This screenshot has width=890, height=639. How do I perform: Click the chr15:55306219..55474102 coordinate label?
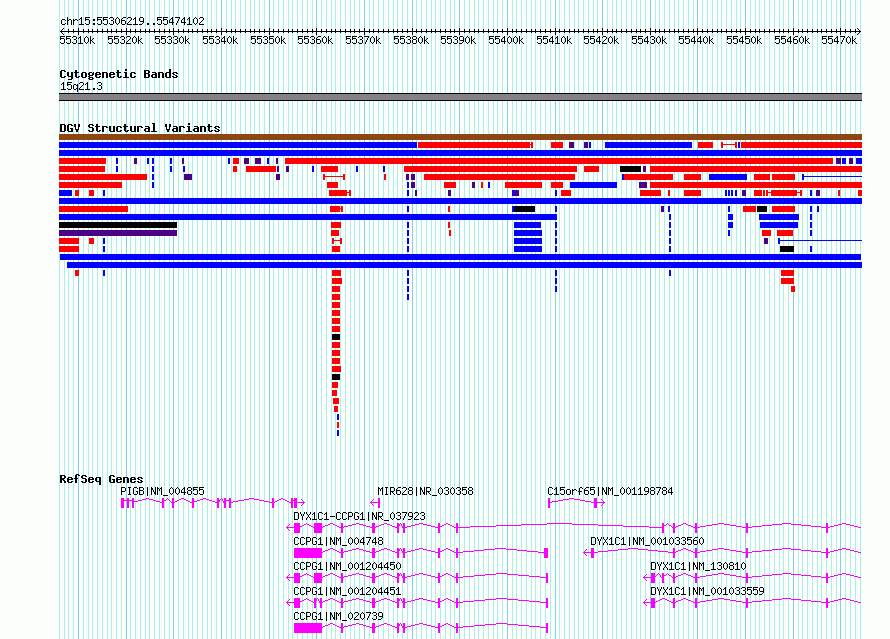132,21
